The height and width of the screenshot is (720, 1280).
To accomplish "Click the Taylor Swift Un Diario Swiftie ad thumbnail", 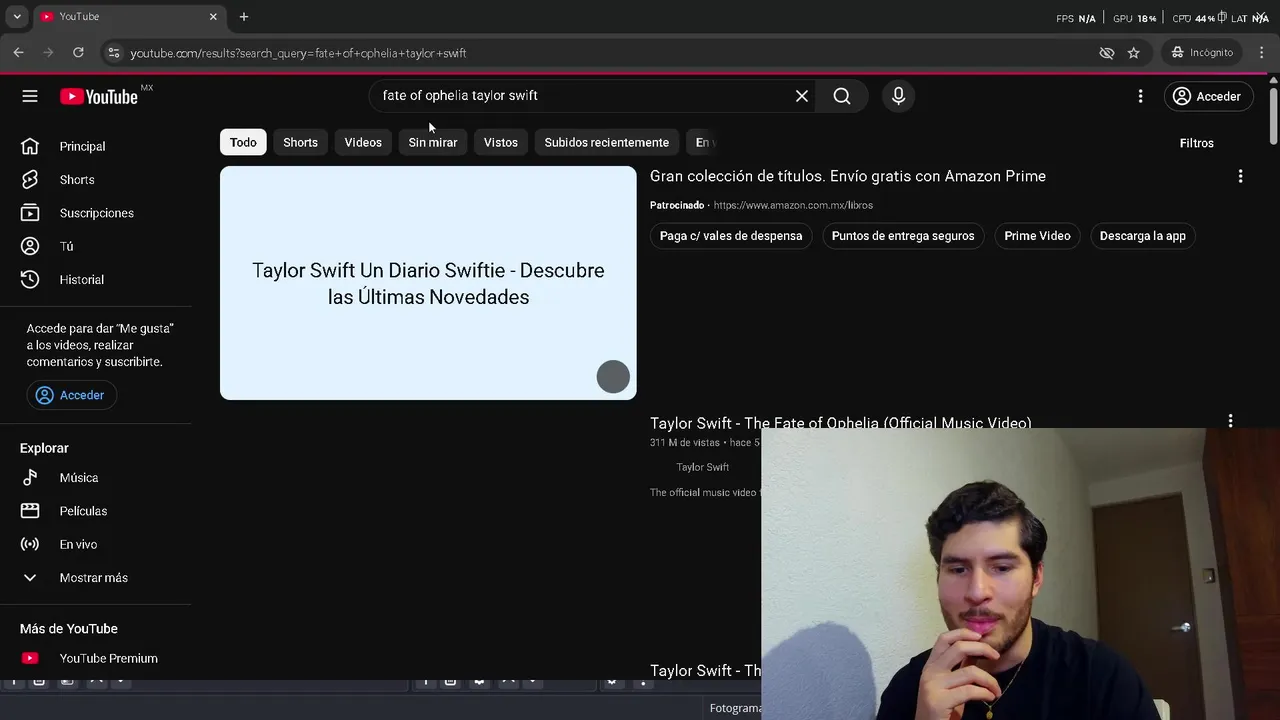I will 428,283.
